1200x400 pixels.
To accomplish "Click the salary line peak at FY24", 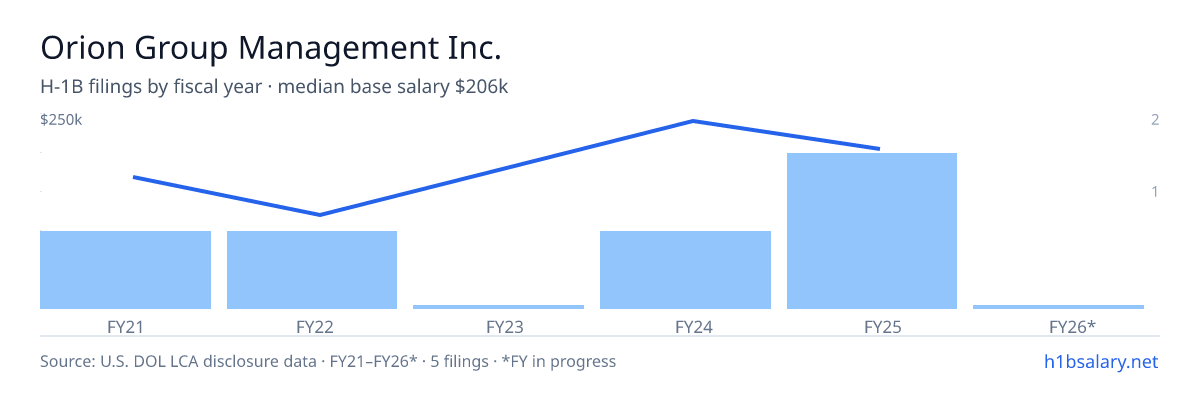I will coord(693,121).
